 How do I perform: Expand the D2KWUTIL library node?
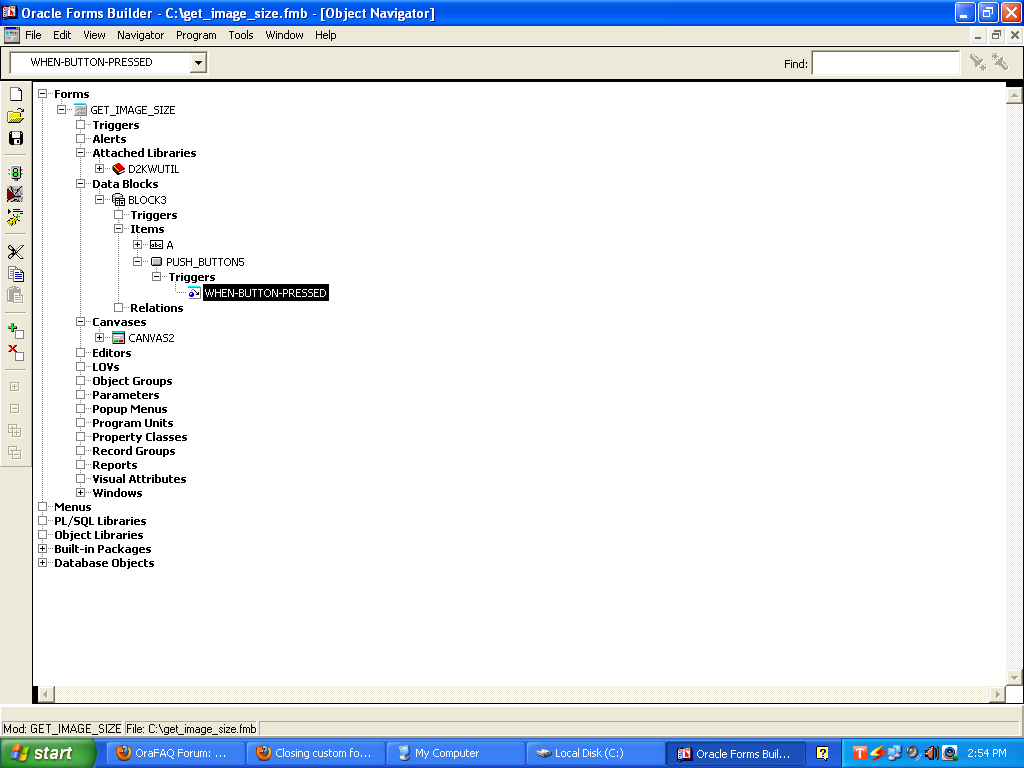[100, 169]
